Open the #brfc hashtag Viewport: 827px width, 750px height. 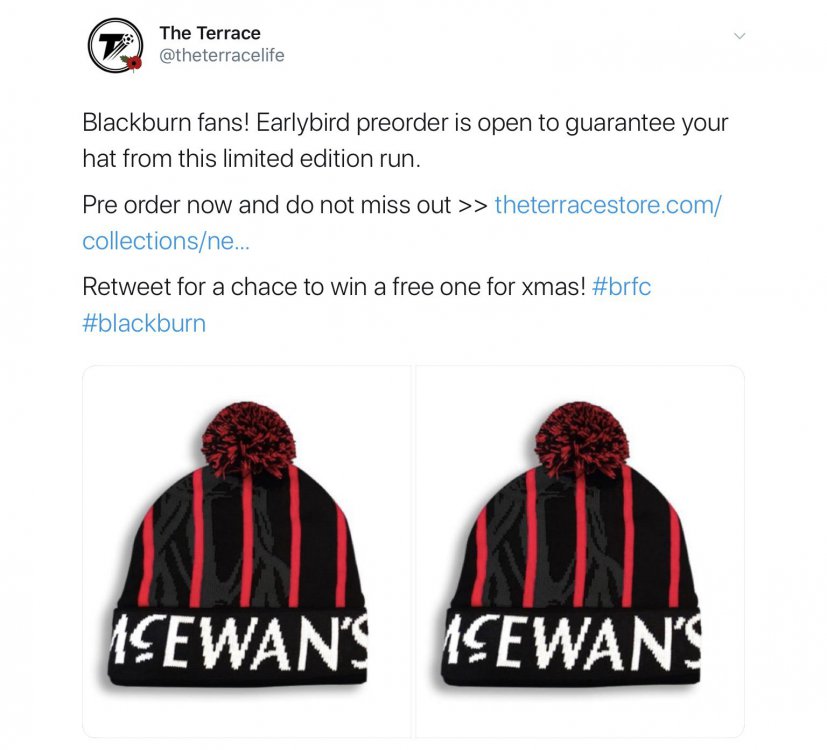tap(621, 287)
